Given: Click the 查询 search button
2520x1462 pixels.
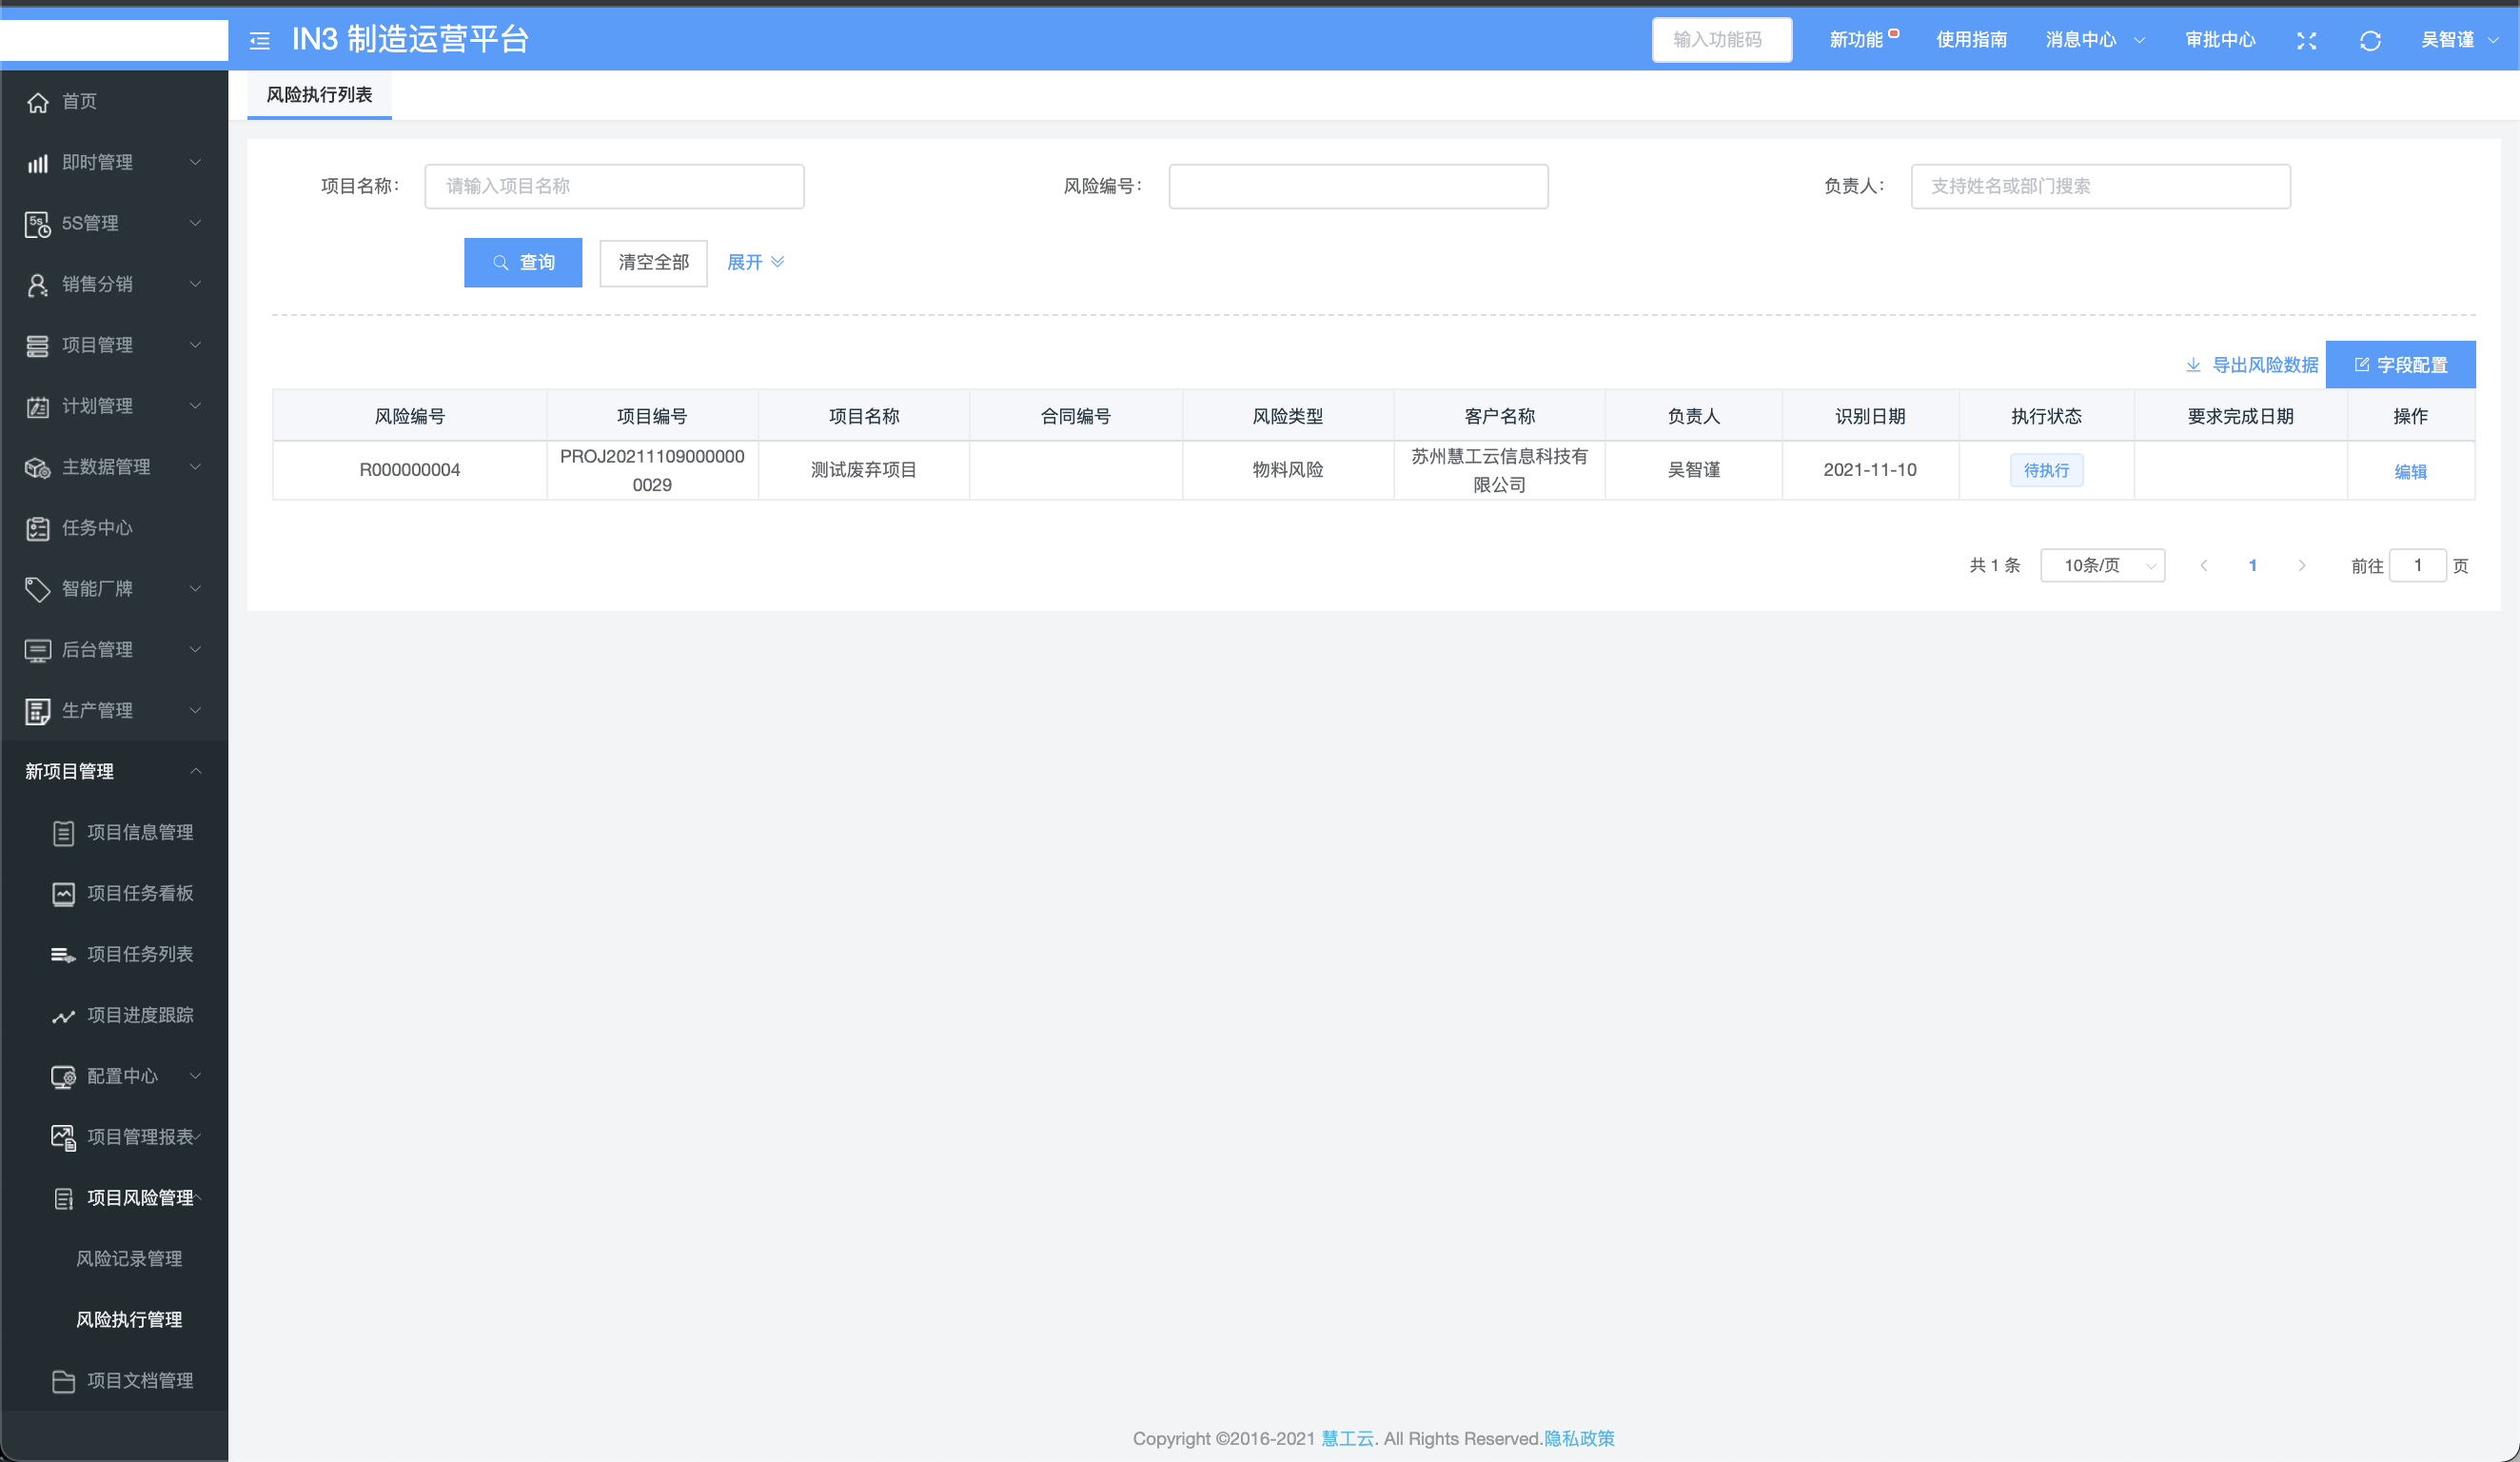Looking at the screenshot, I should coord(523,263).
